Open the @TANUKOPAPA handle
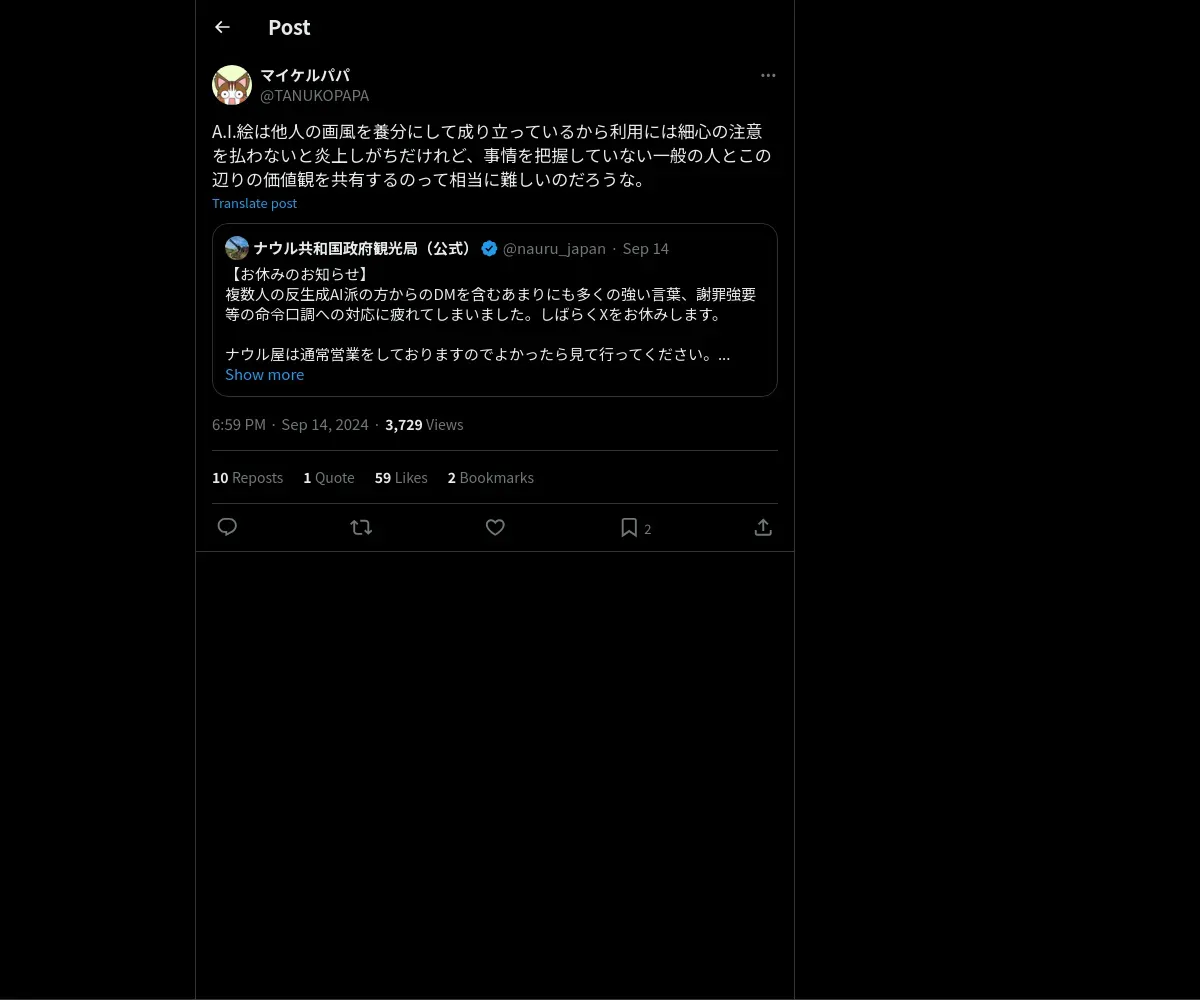The height and width of the screenshot is (1000, 1200). (314, 96)
